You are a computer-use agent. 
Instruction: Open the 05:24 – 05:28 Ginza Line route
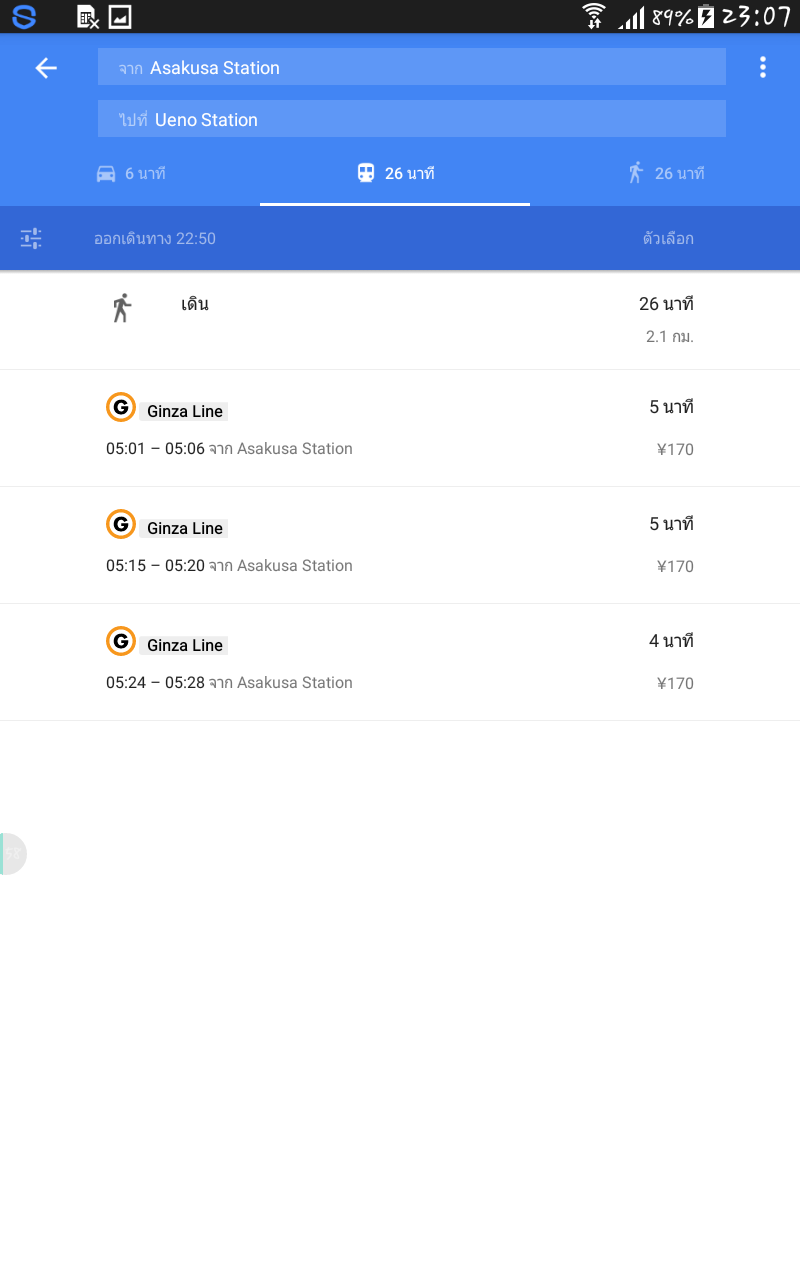[400, 662]
